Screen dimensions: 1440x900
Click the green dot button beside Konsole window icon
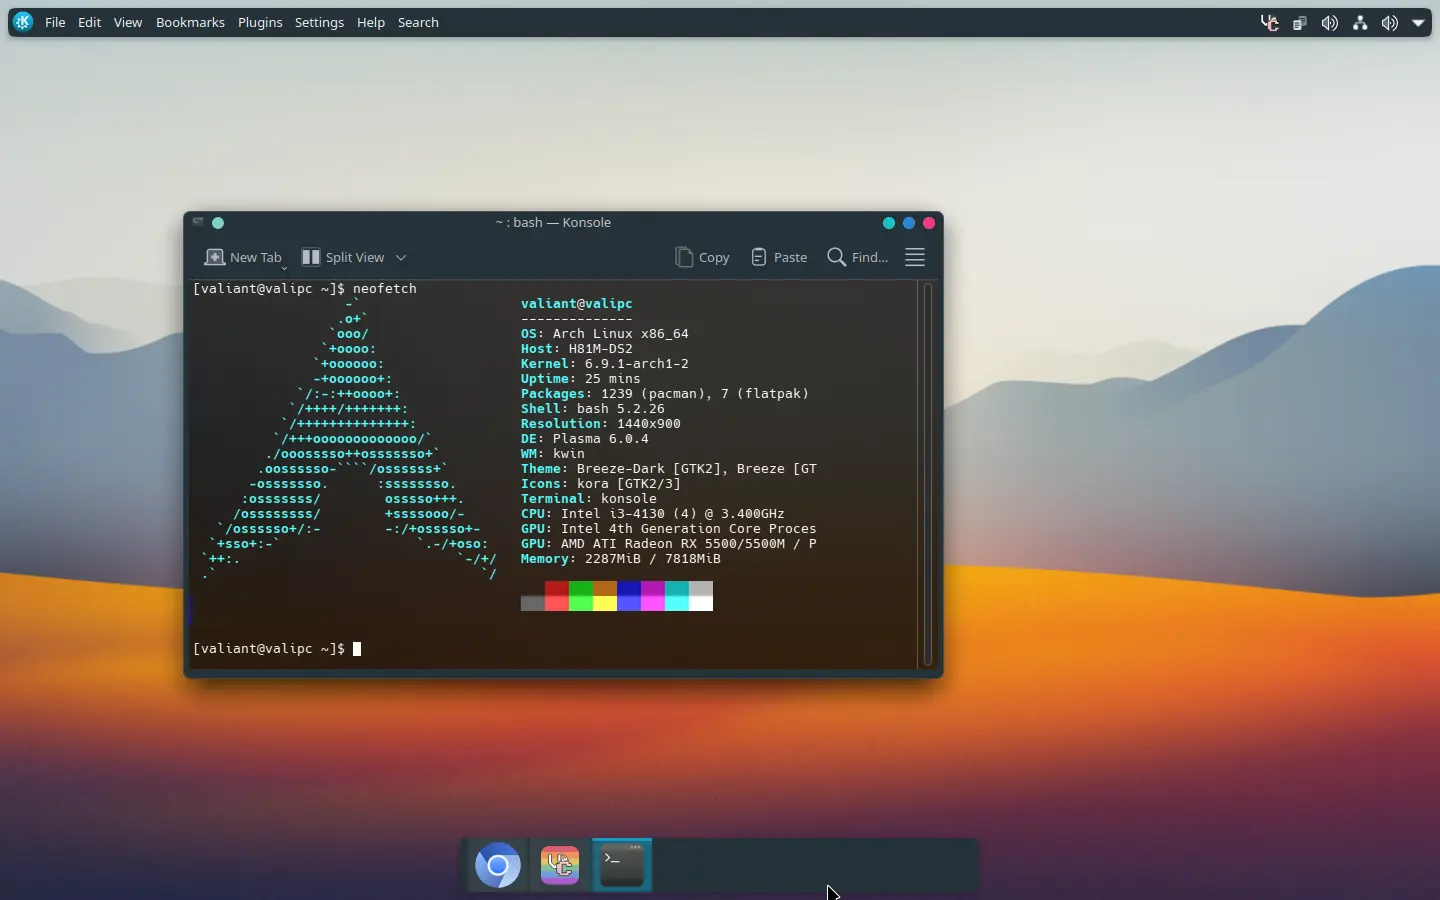218,223
